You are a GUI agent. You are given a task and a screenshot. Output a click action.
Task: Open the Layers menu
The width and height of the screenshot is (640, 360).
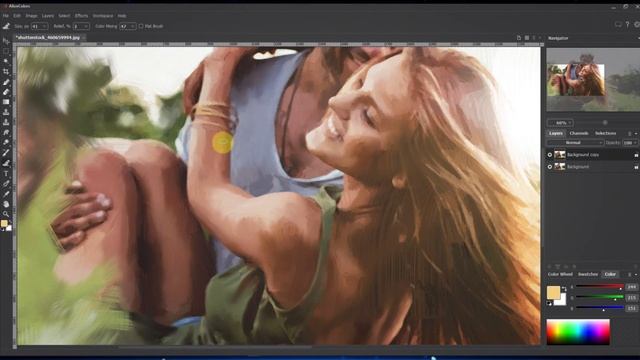[x=48, y=16]
